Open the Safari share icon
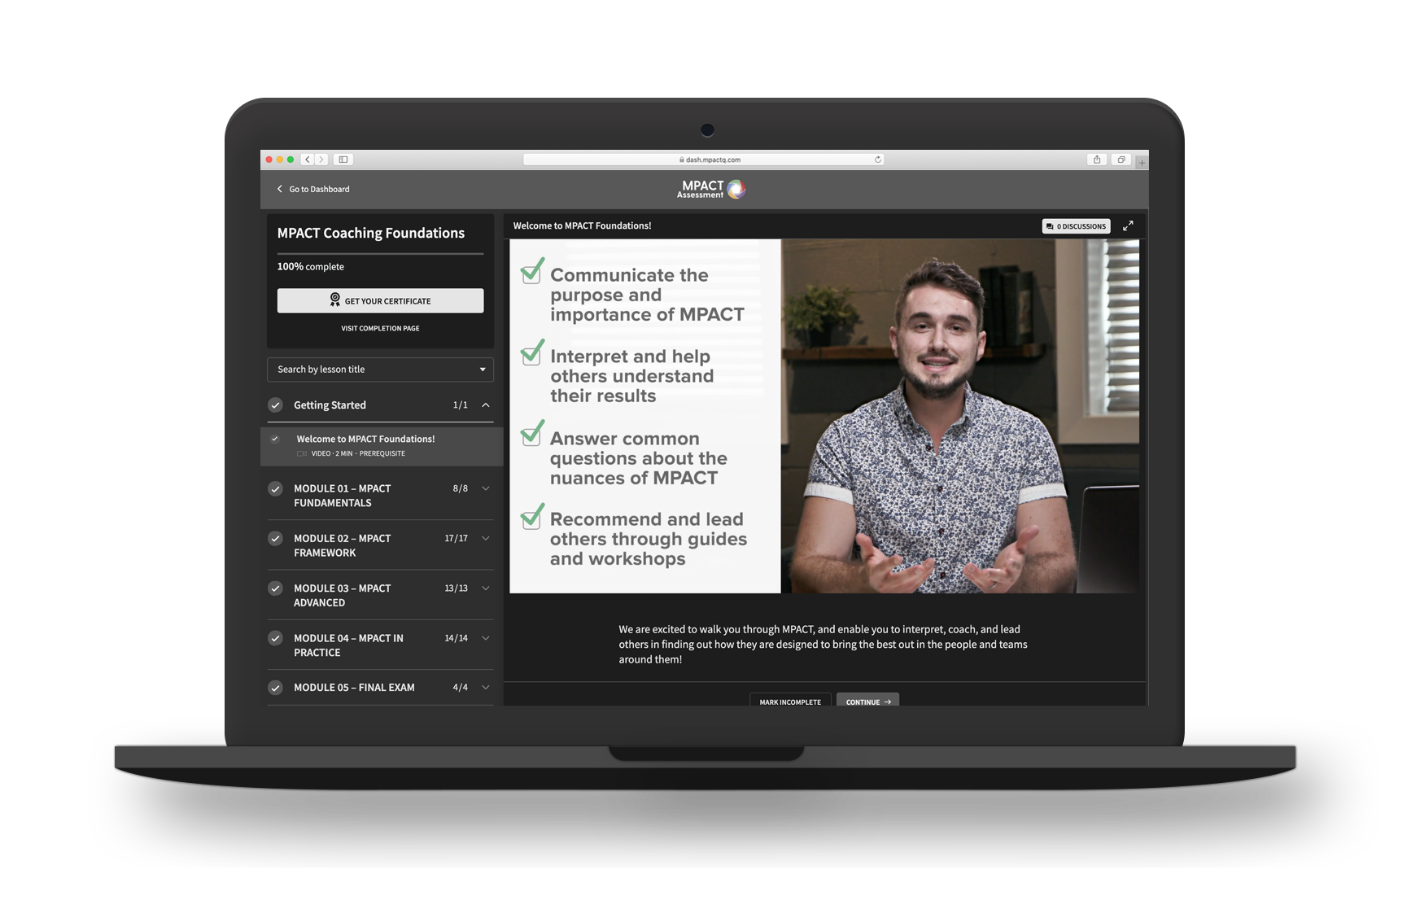 pyautogui.click(x=1097, y=159)
